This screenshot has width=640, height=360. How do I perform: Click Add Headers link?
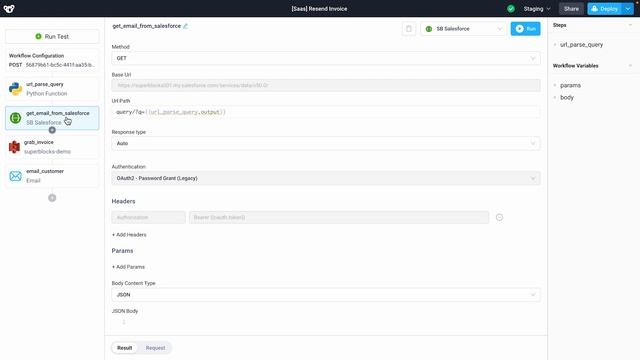coord(129,235)
